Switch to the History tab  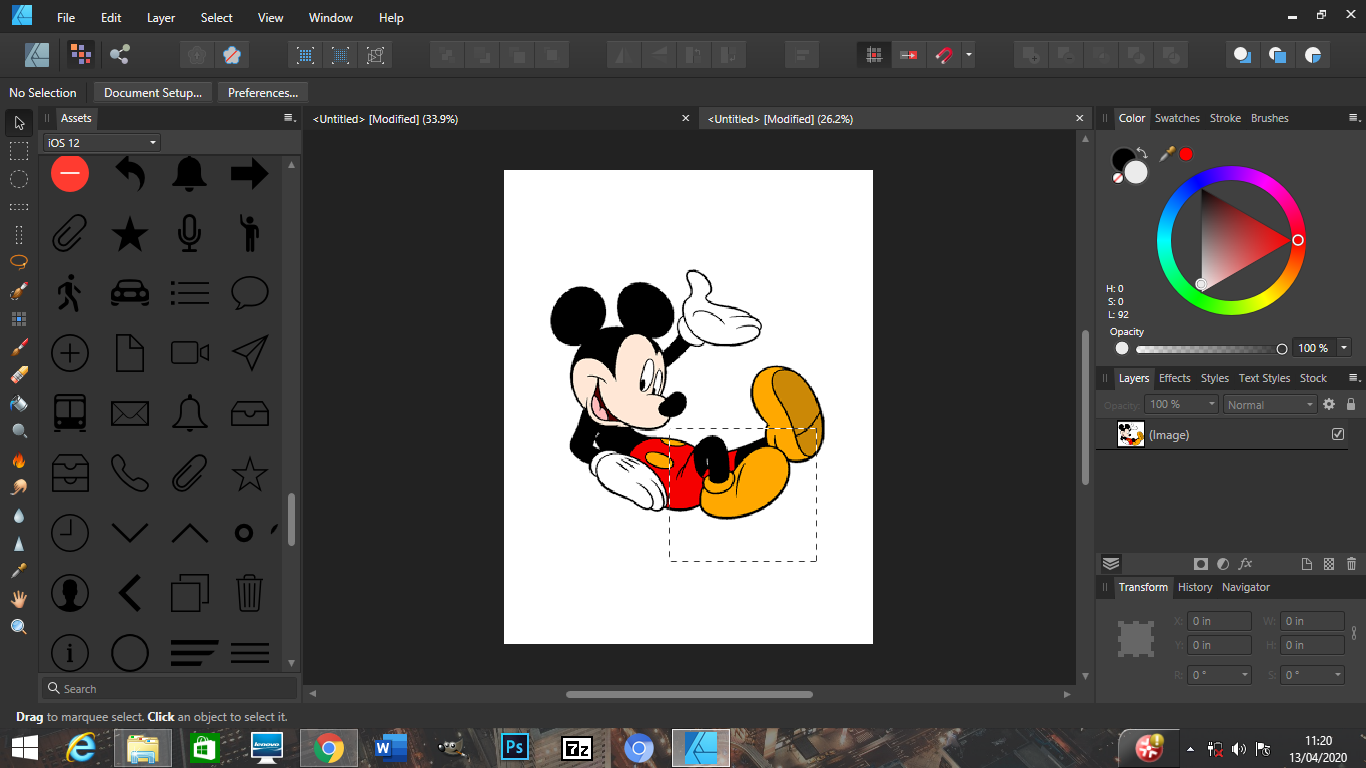point(1195,587)
